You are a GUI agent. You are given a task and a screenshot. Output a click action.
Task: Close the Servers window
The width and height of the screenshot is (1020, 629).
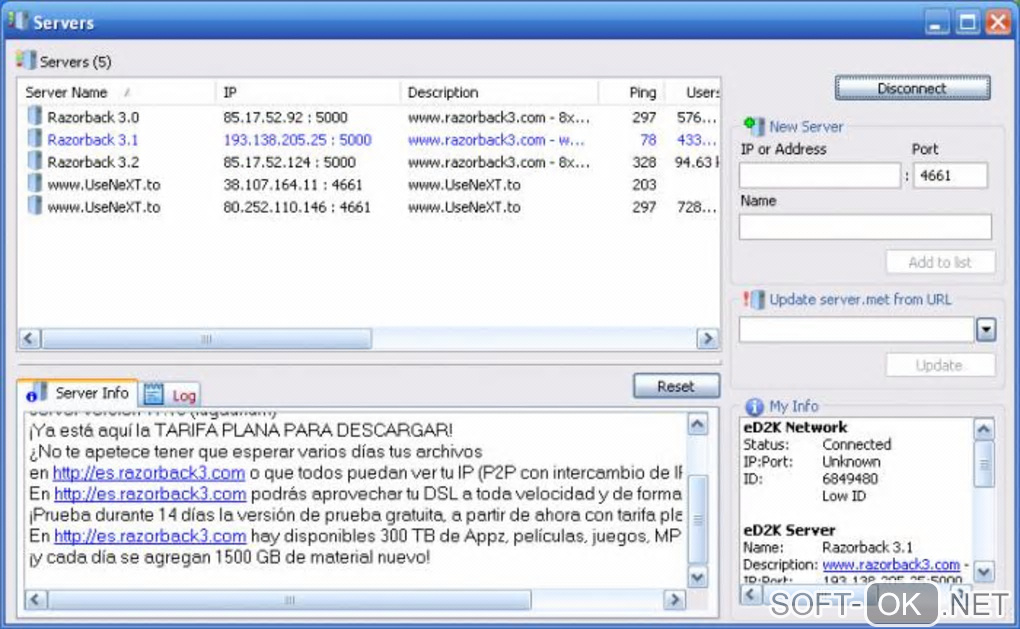click(x=998, y=23)
